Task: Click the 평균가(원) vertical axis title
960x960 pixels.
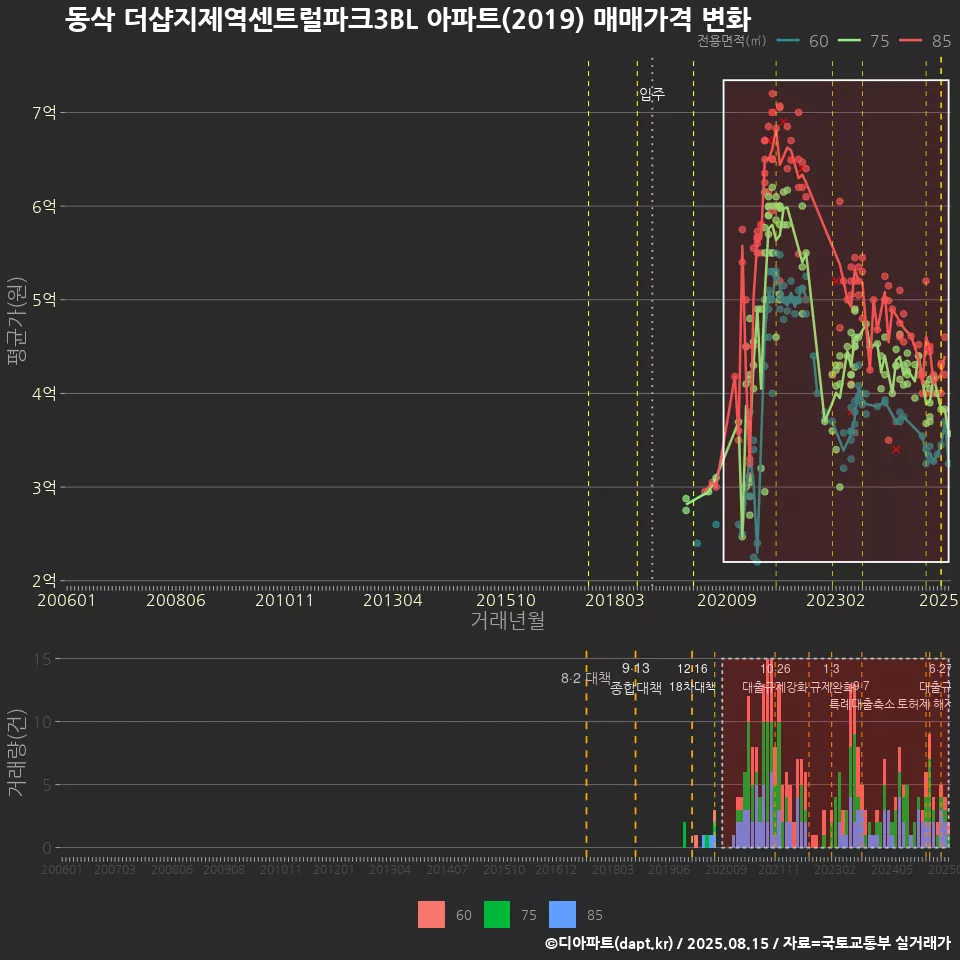Action: pyautogui.click(x=17, y=321)
